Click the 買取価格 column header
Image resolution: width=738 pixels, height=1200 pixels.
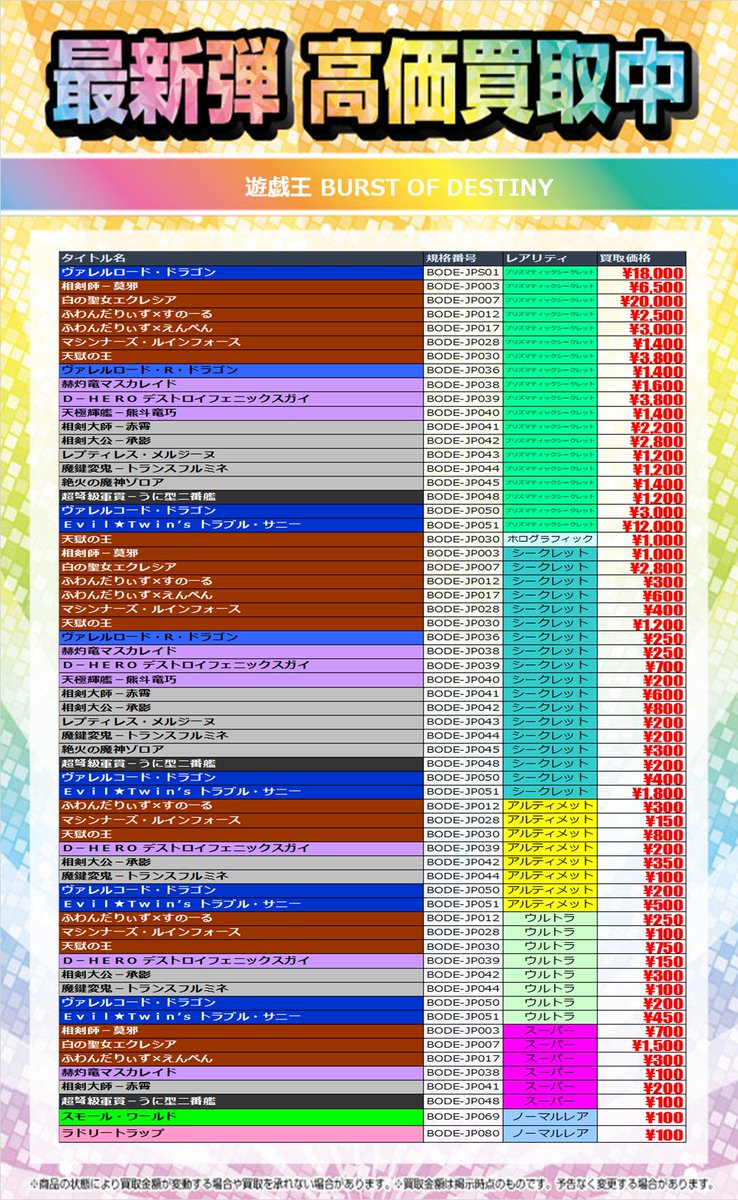click(641, 258)
